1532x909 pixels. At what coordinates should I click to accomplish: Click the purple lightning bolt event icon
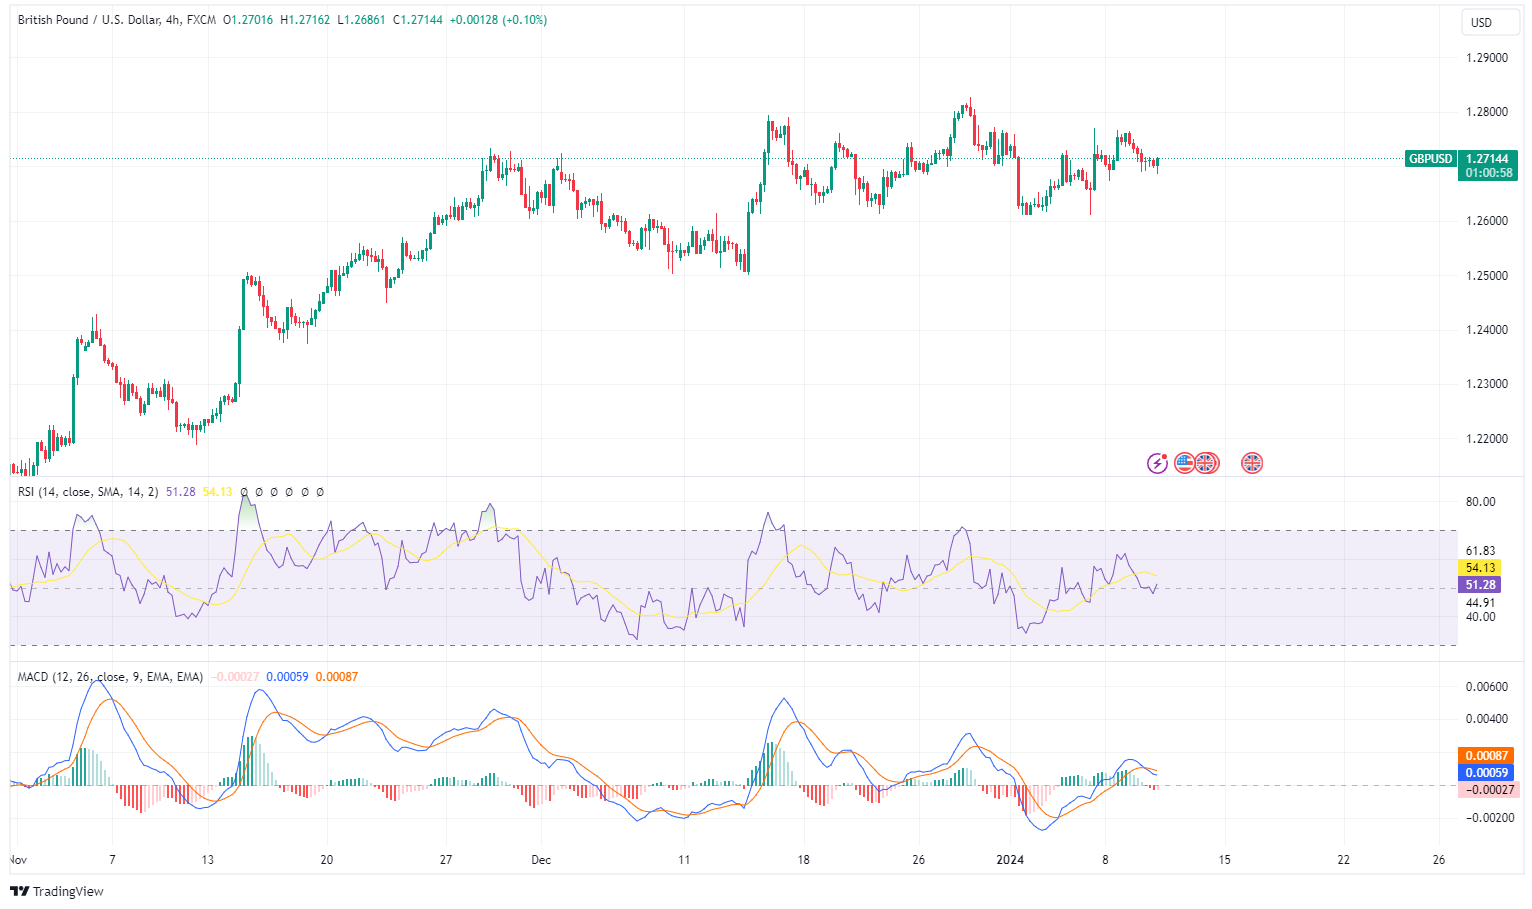tap(1157, 463)
